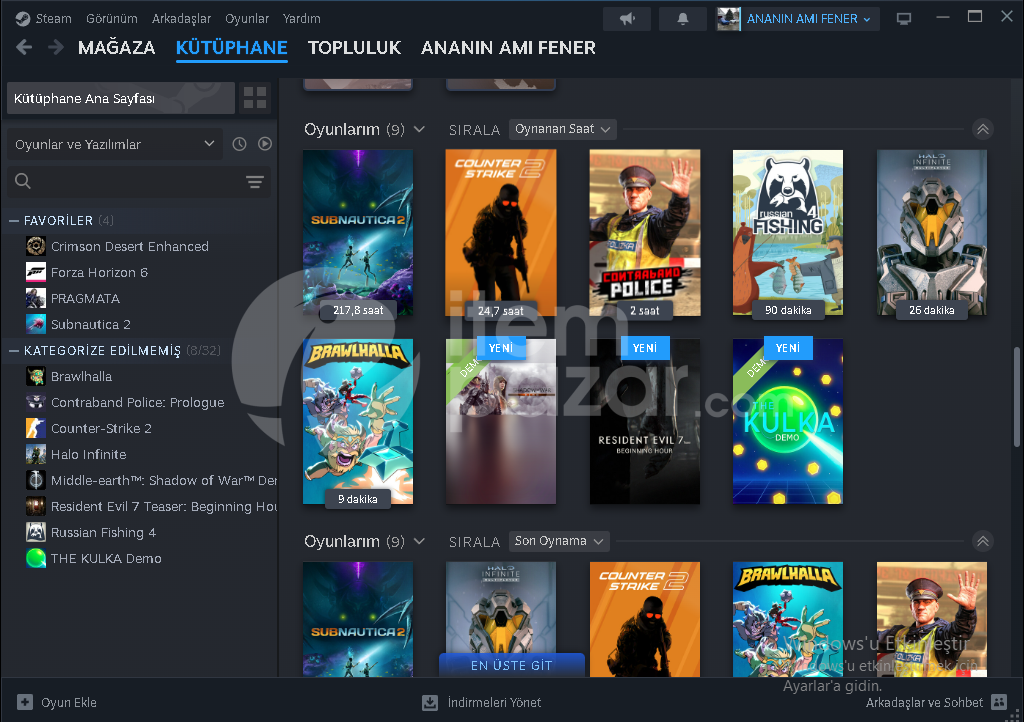Click the PRAGMATA game icon
The height and width of the screenshot is (722, 1024).
pos(36,298)
